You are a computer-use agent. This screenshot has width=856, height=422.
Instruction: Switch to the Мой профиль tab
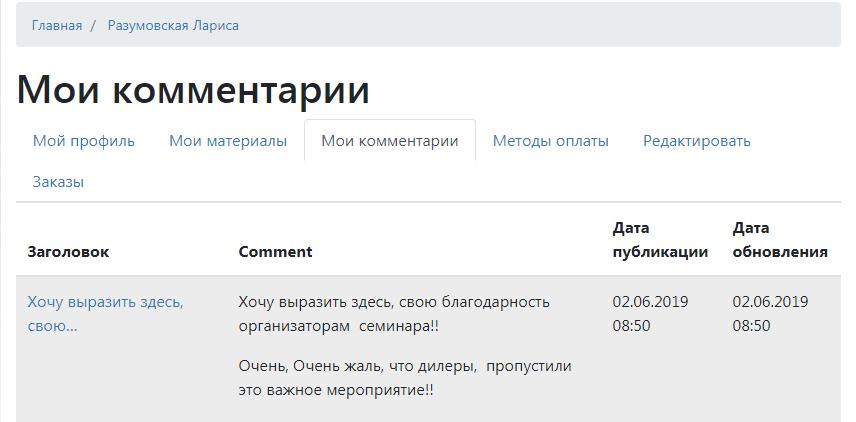pos(84,141)
